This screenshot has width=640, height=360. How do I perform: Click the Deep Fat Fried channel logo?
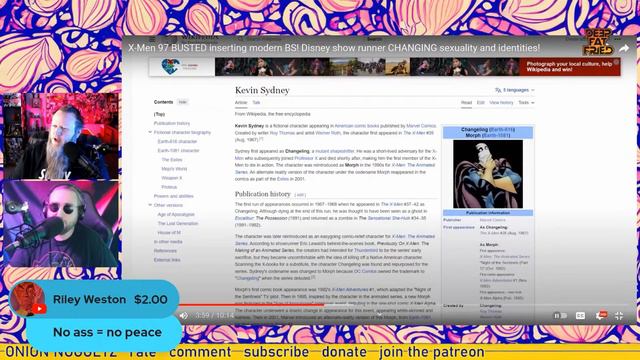click(598, 42)
